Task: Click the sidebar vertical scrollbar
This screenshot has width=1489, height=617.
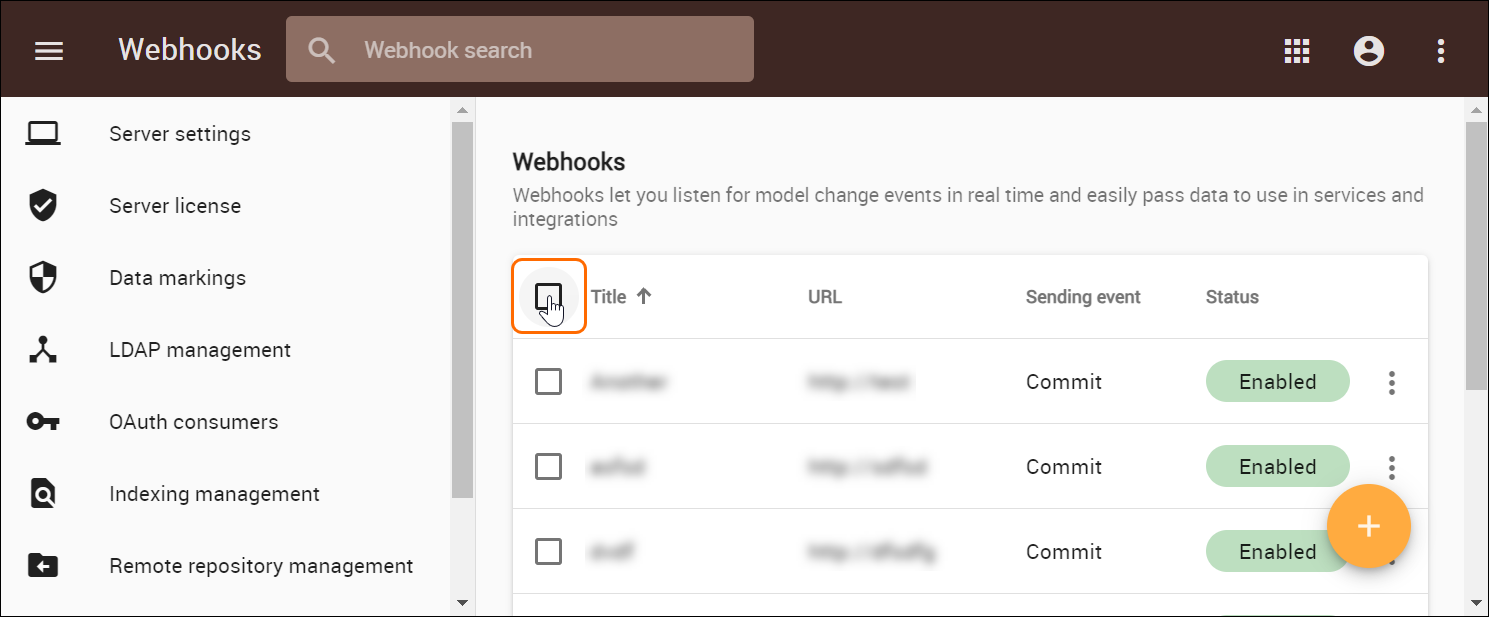Action: click(462, 310)
